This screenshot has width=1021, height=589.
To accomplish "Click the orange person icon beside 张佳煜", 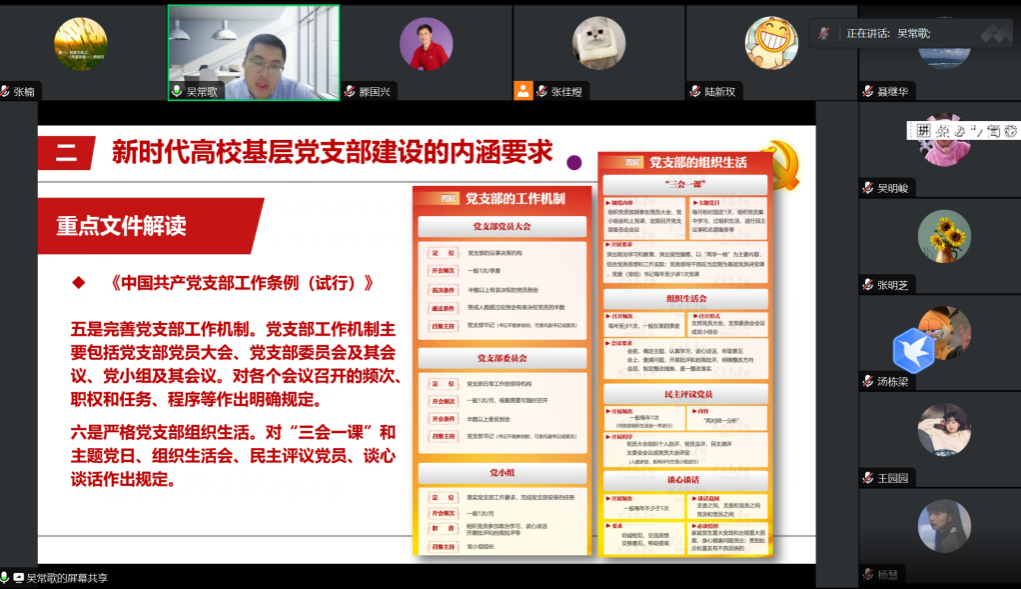I will 523,91.
